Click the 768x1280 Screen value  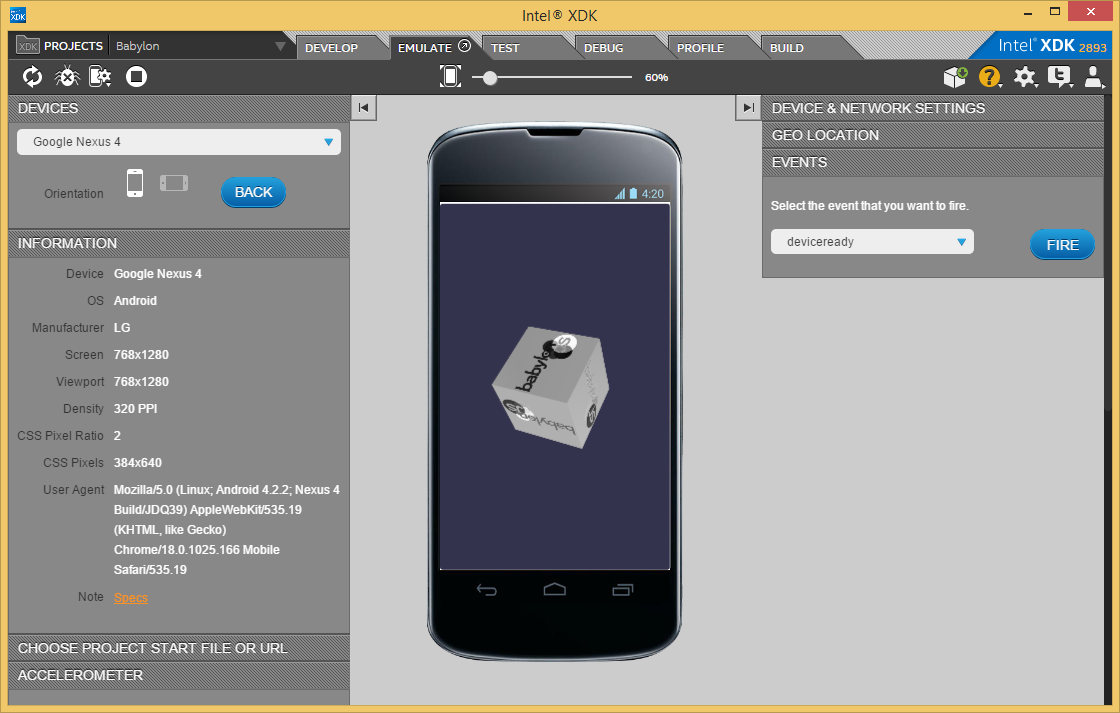[x=141, y=354]
